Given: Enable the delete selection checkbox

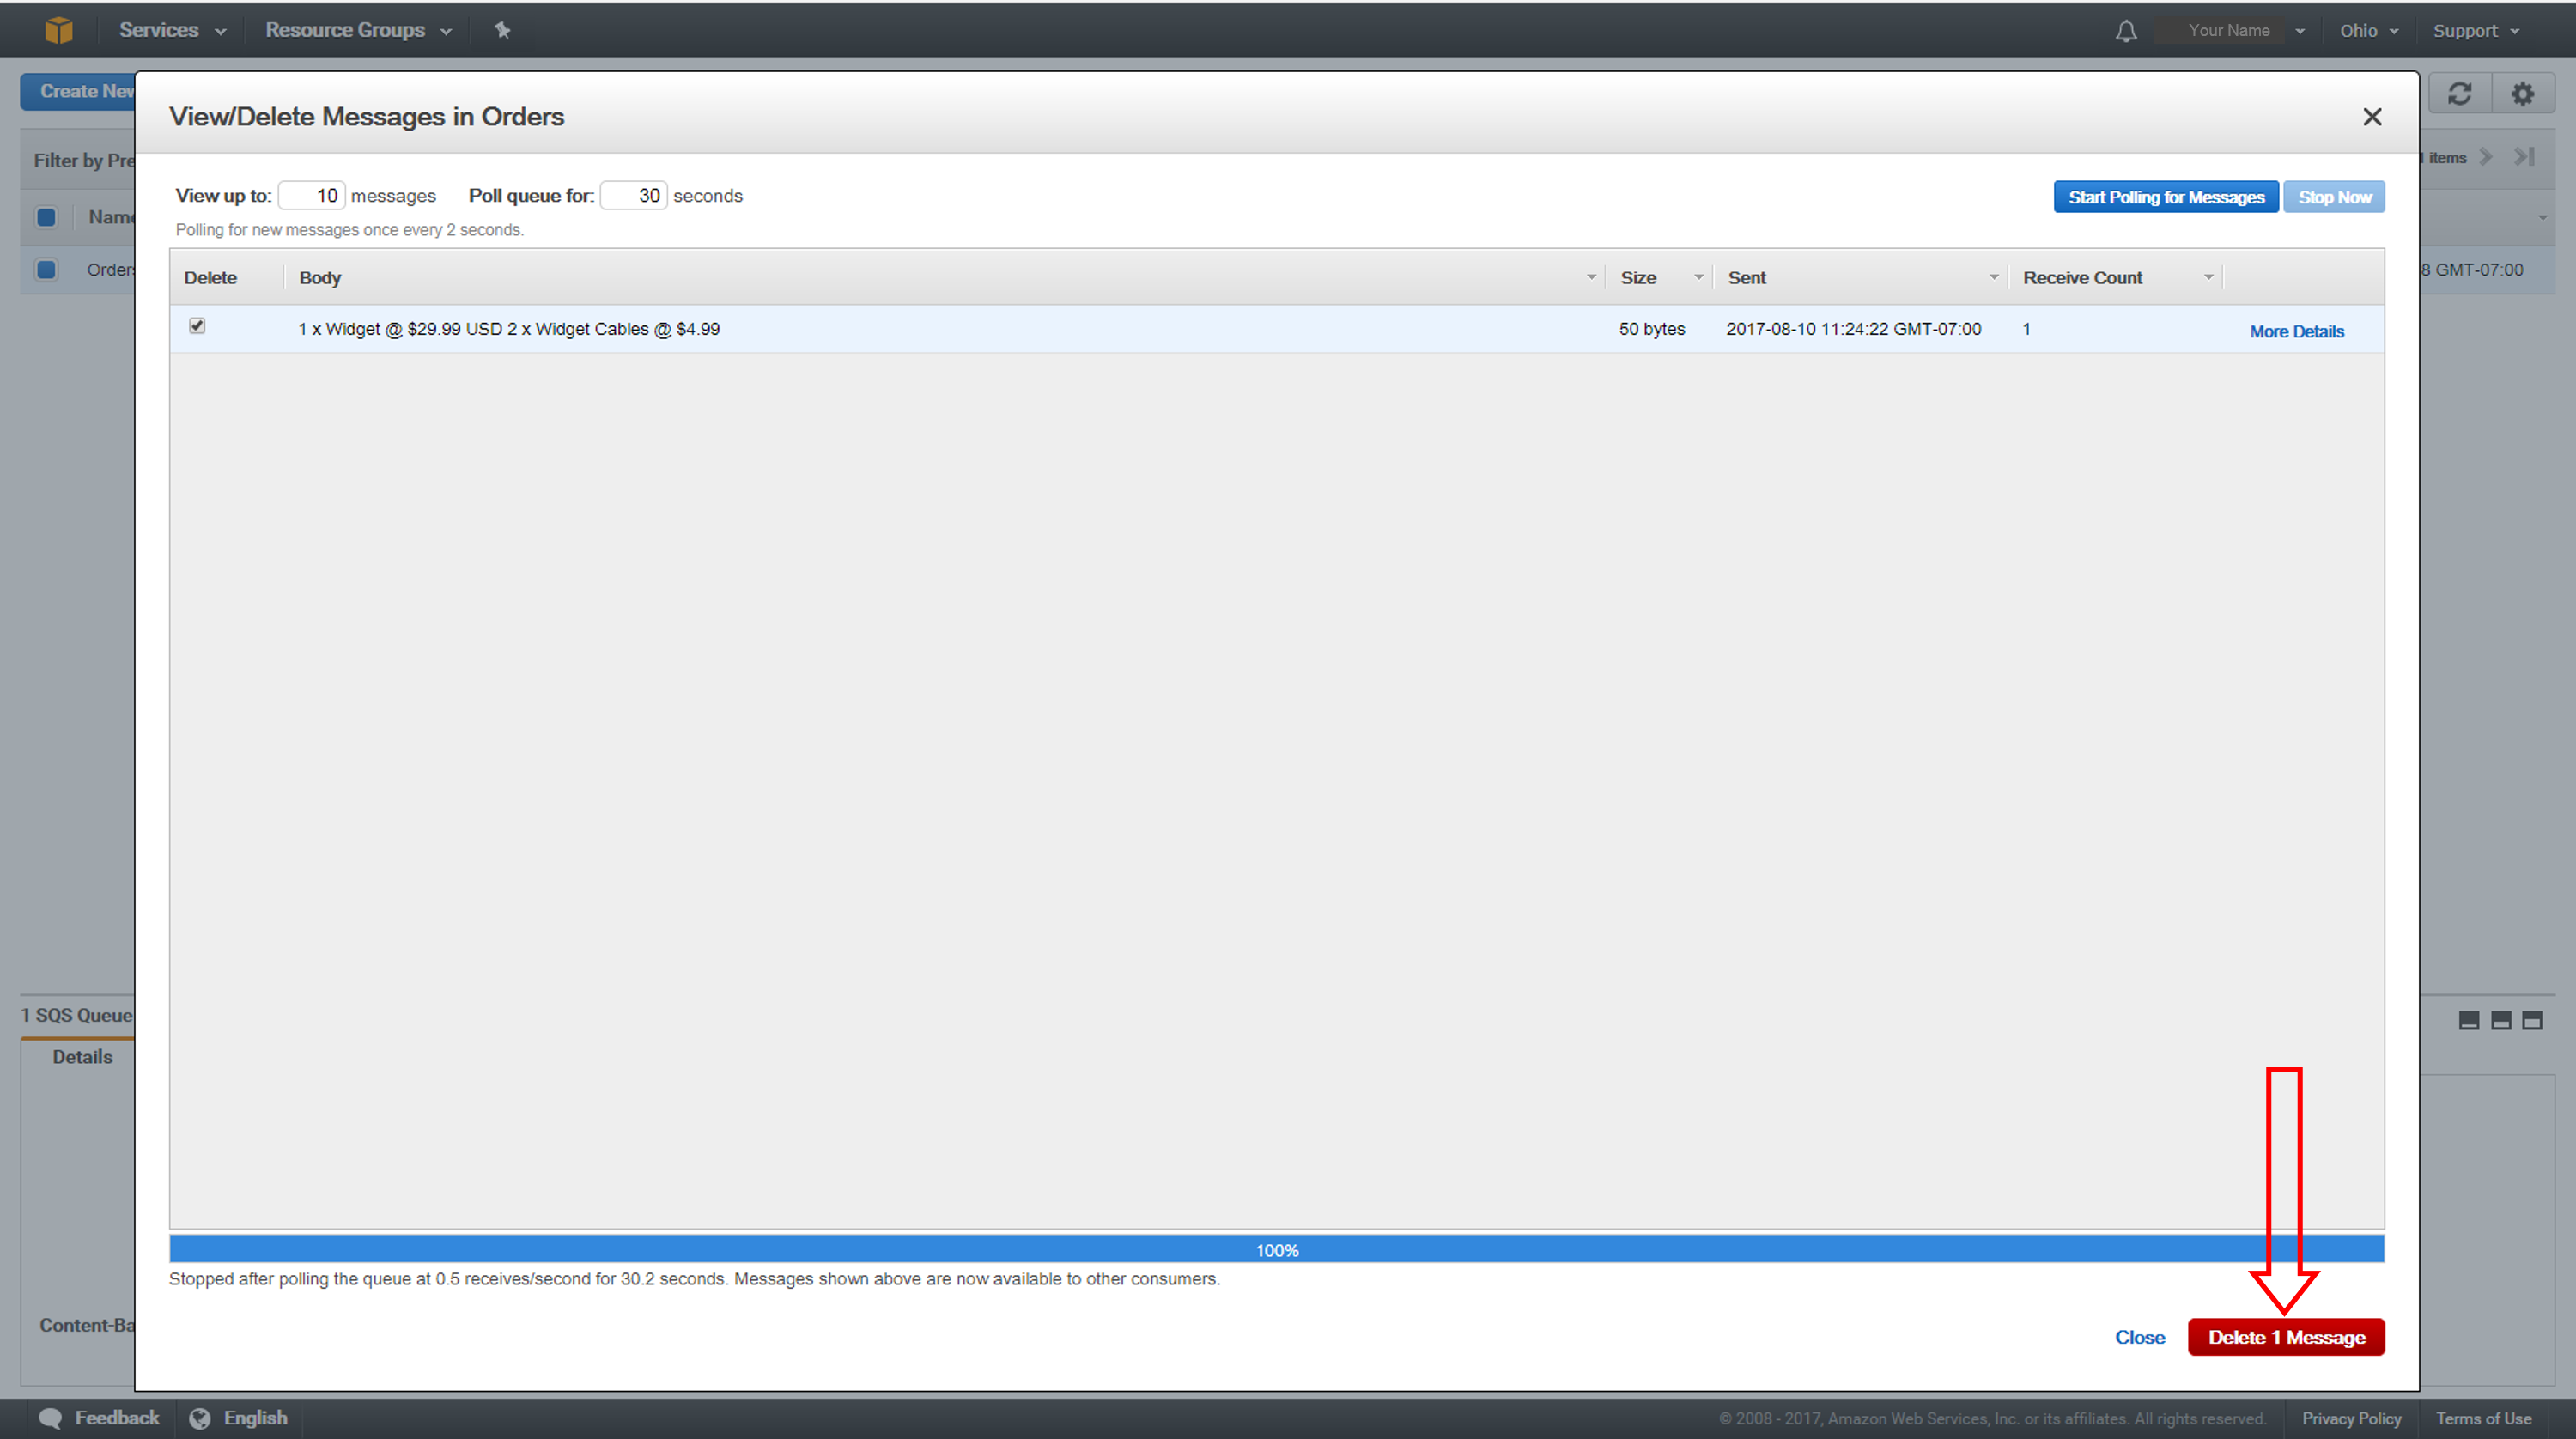Looking at the screenshot, I should [x=198, y=325].
